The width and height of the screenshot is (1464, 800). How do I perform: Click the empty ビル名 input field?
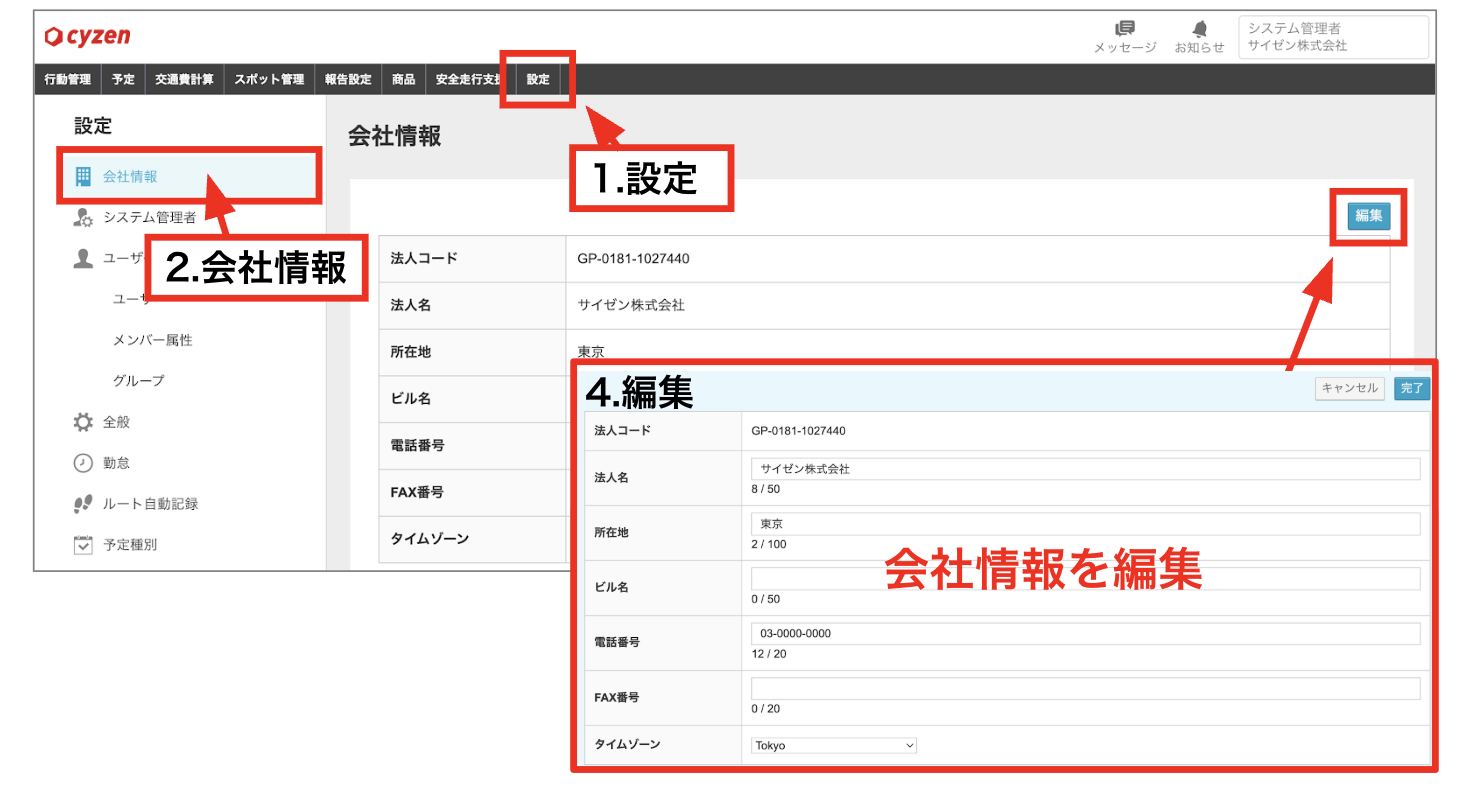click(1085, 578)
